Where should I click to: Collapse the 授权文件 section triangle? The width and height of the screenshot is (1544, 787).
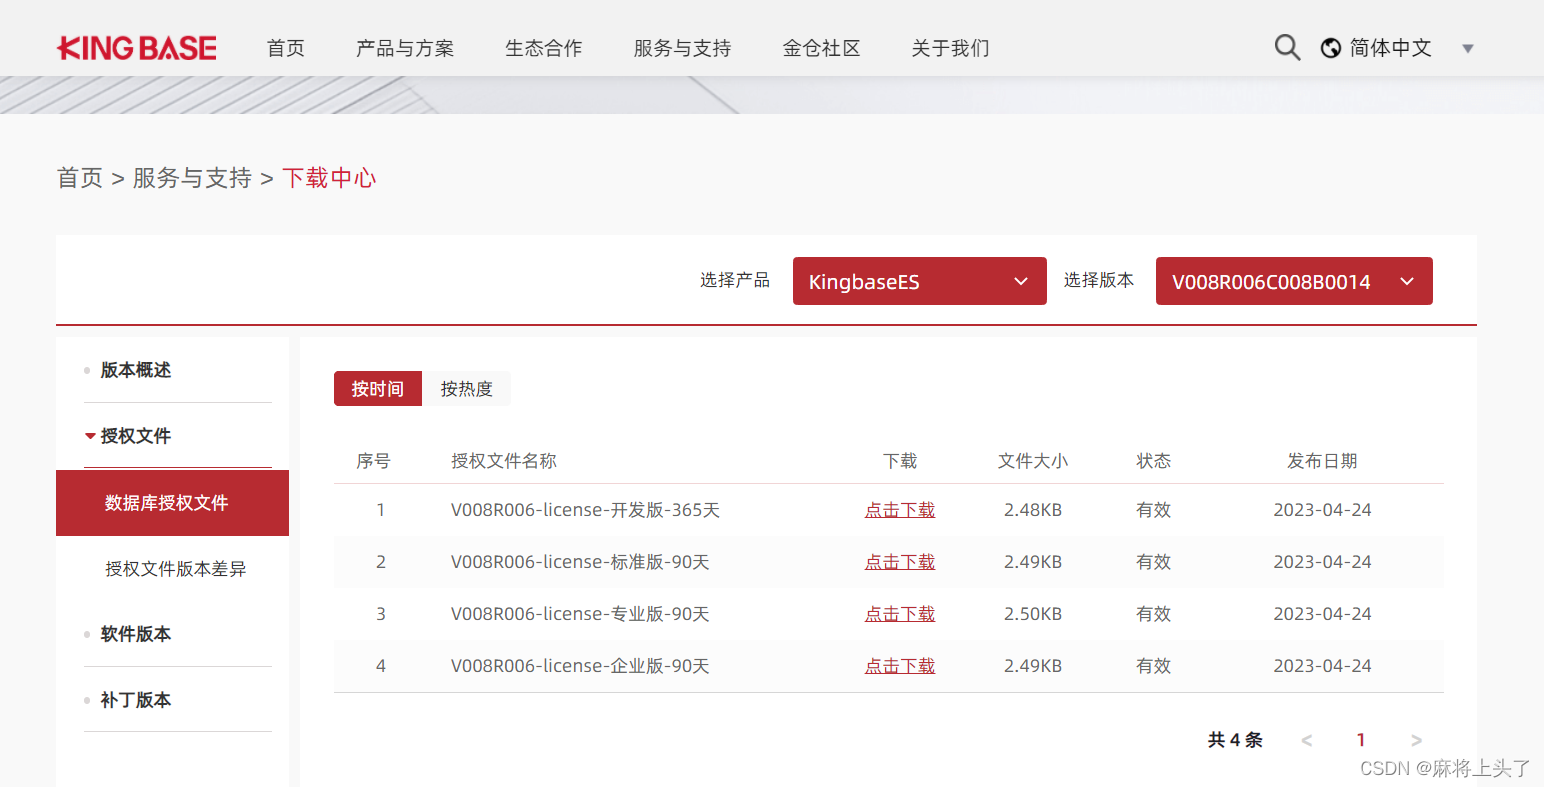89,435
